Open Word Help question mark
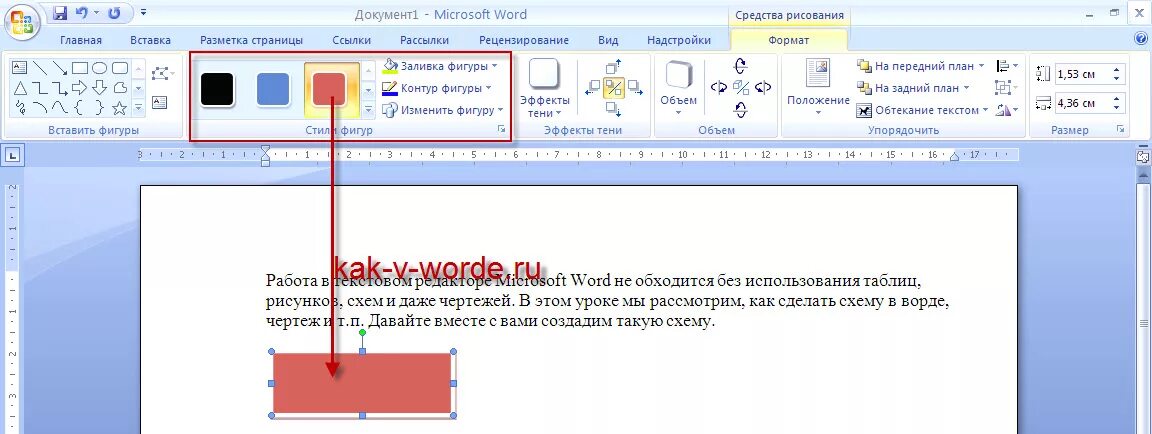 tap(1141, 38)
